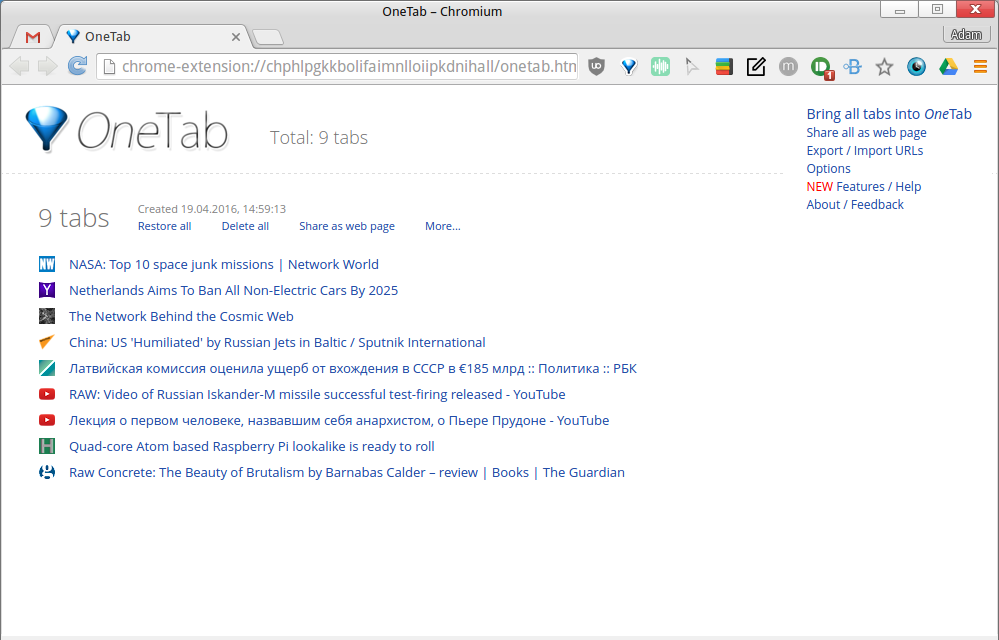Click Share as web page for this group

[x=347, y=226]
